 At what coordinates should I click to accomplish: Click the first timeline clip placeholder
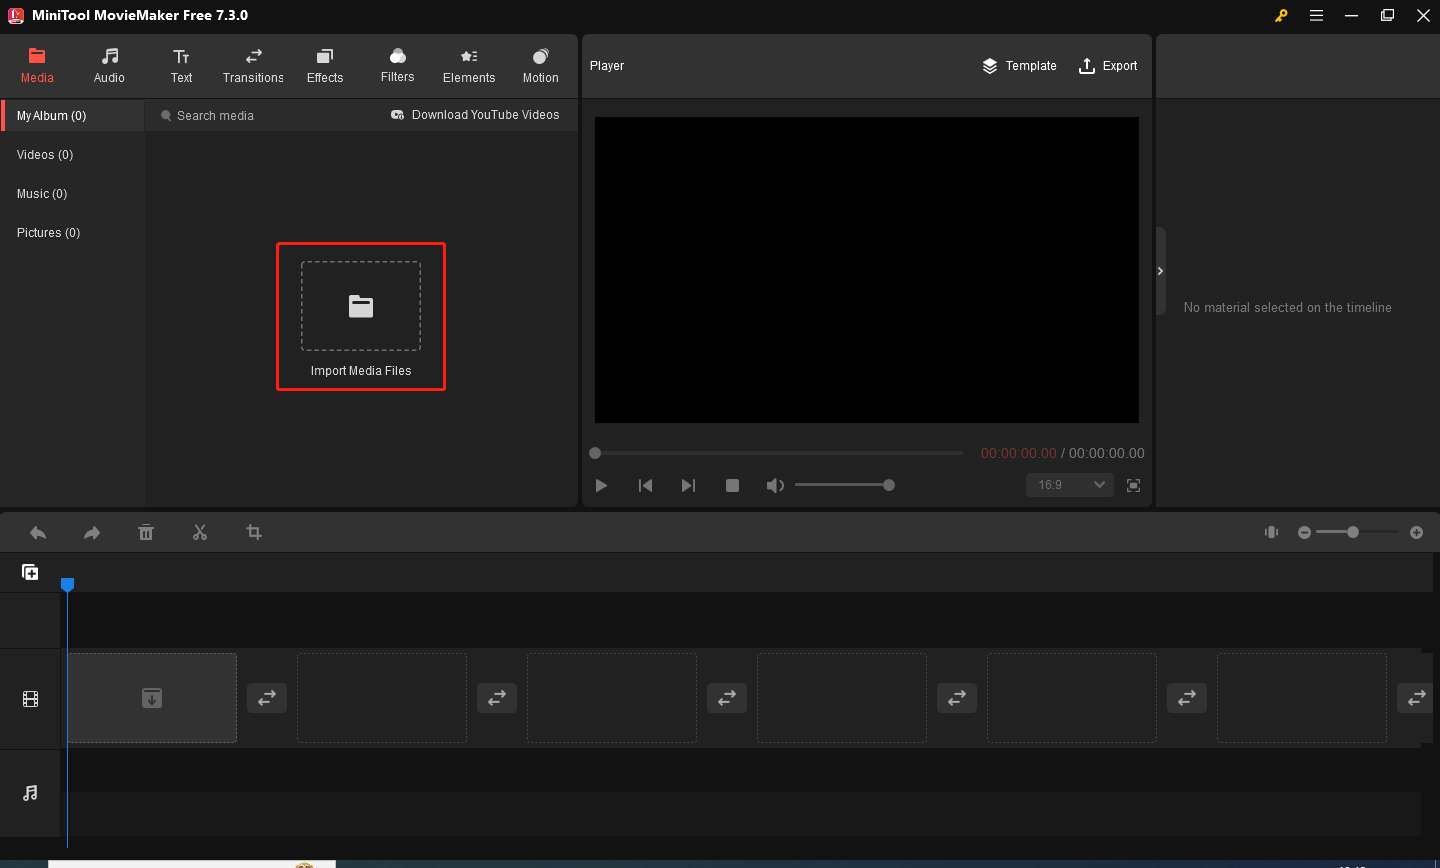pyautogui.click(x=152, y=698)
